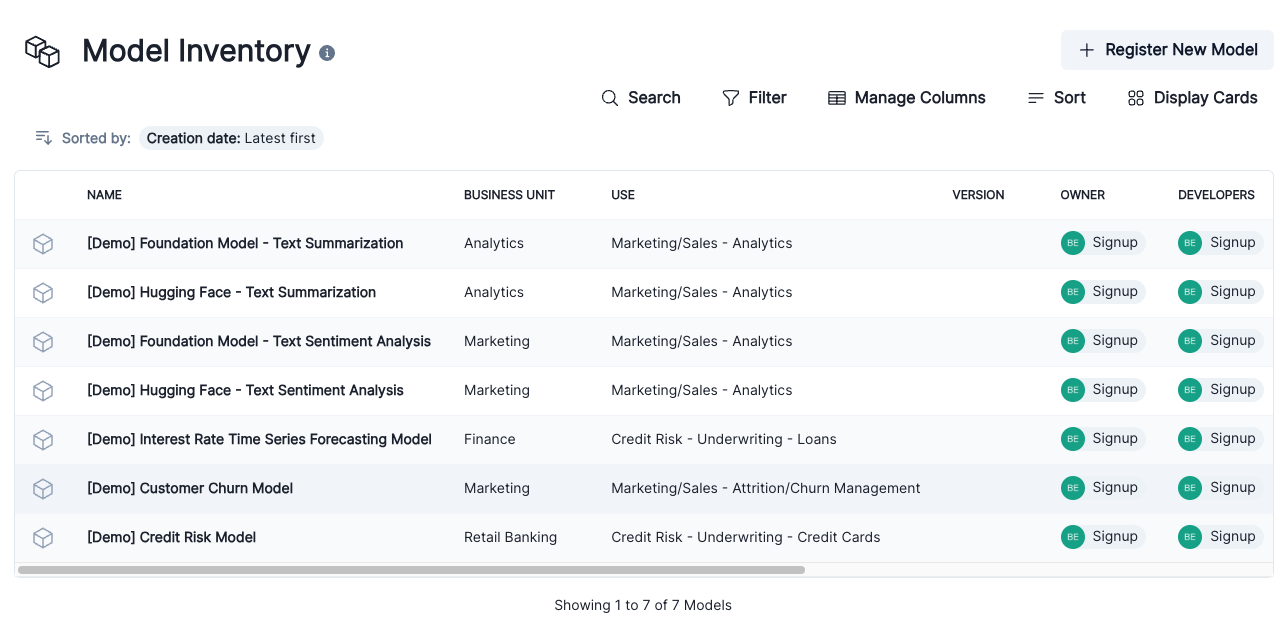Image resolution: width=1288 pixels, height=636 pixels.
Task: Click the cube icon on Hugging Face Summarization row
Action: pyautogui.click(x=43, y=292)
